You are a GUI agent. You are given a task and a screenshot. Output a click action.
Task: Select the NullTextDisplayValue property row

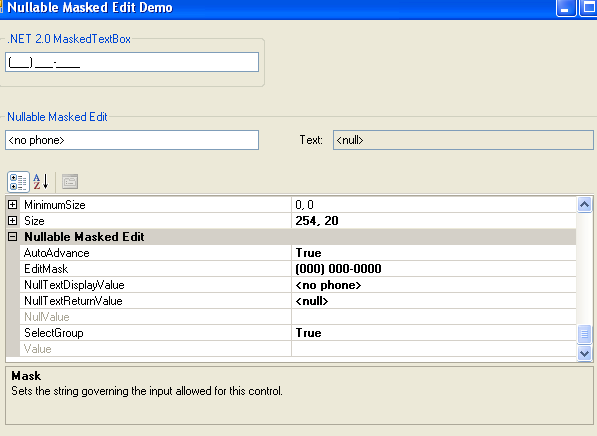[298, 285]
